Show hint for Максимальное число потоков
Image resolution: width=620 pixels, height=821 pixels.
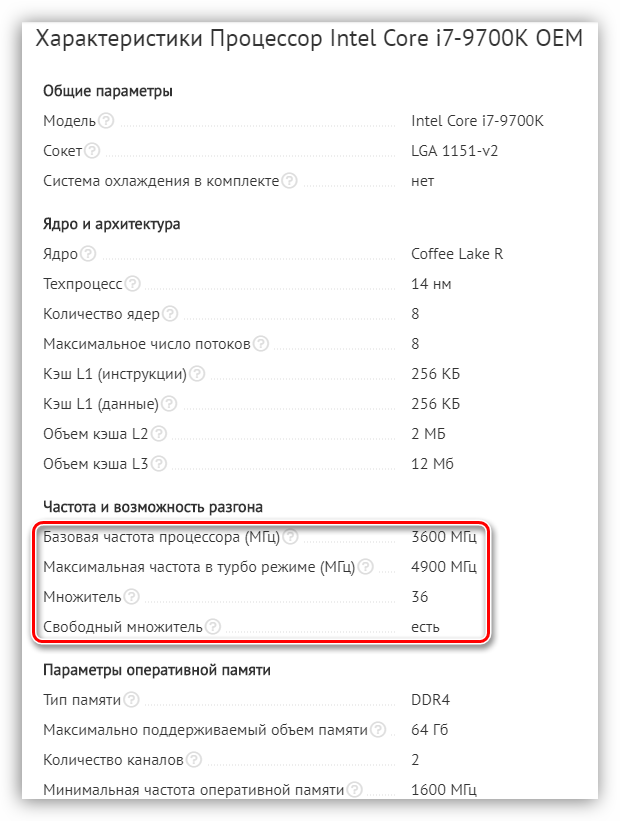point(261,343)
